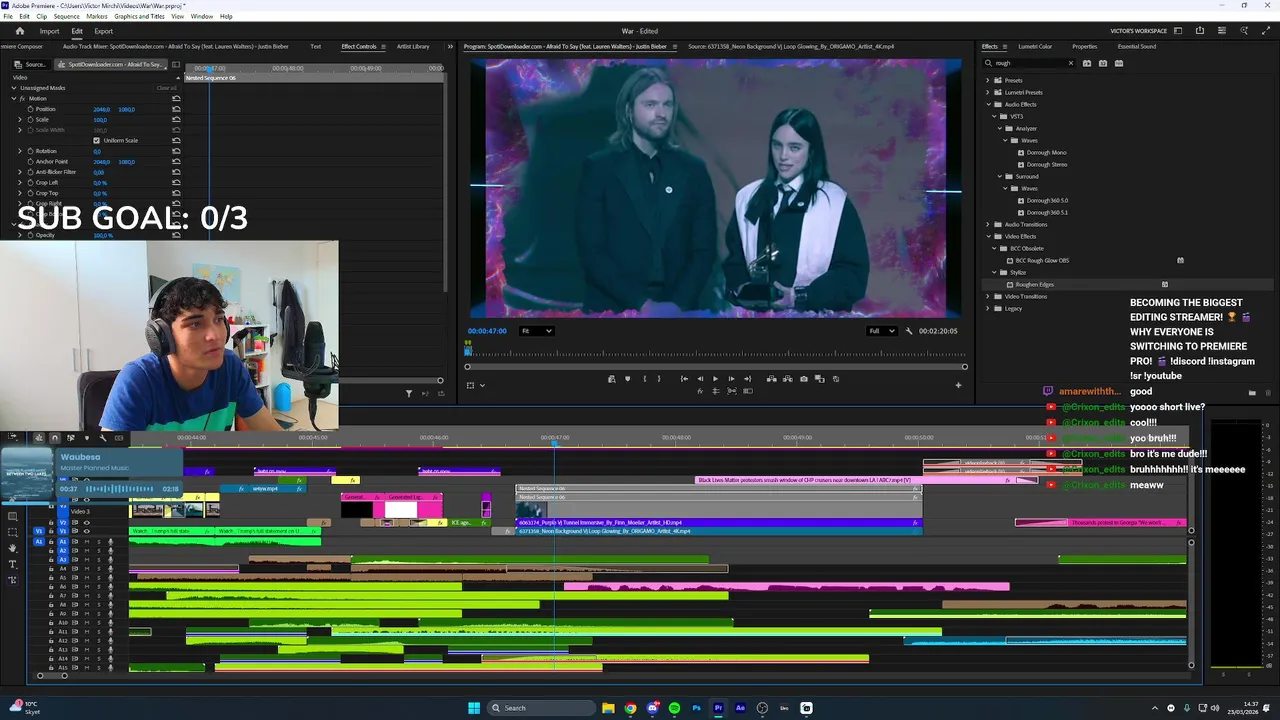Viewport: 1280px width, 720px height.
Task: Step forward one frame in Program monitor
Action: tap(731, 379)
